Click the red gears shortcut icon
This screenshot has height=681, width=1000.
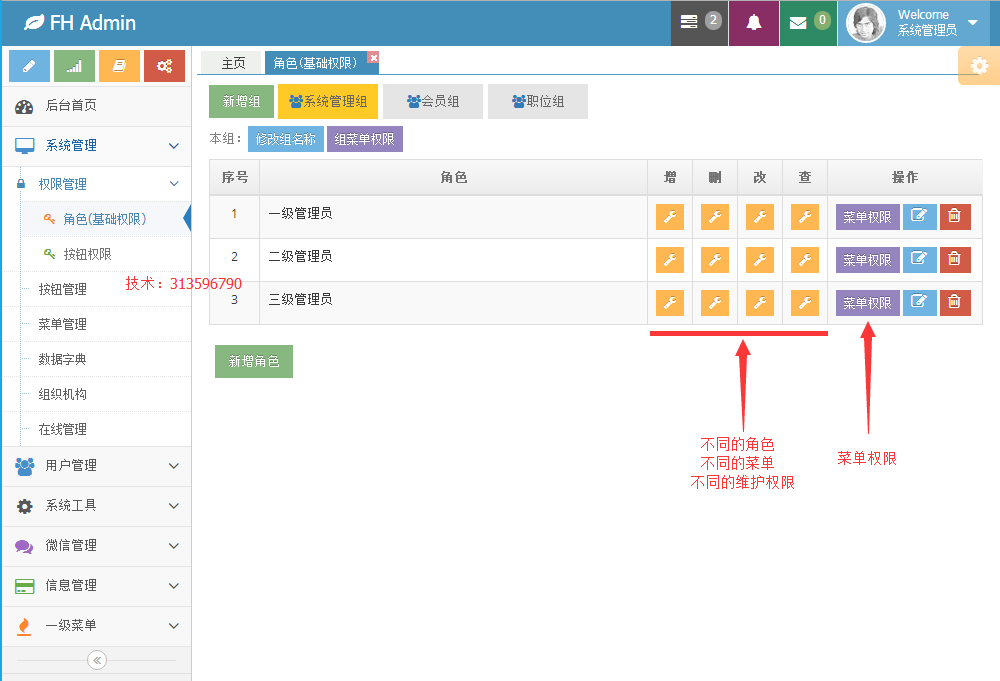pos(165,66)
